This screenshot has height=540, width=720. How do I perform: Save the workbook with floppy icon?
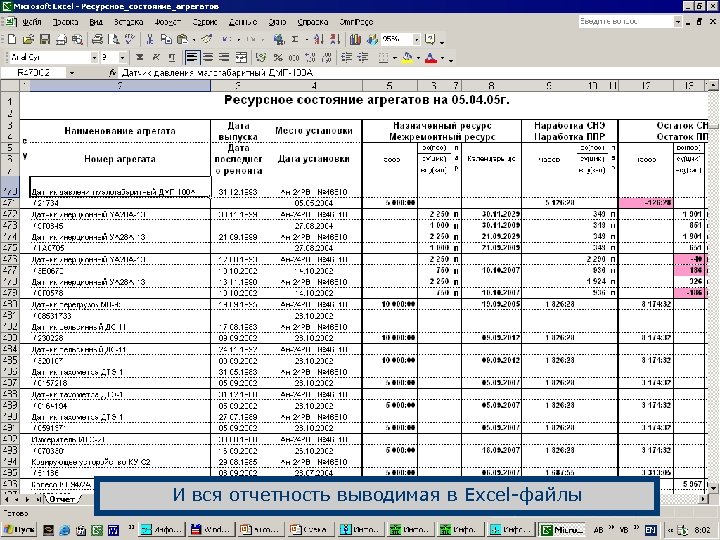[x=45, y=39]
